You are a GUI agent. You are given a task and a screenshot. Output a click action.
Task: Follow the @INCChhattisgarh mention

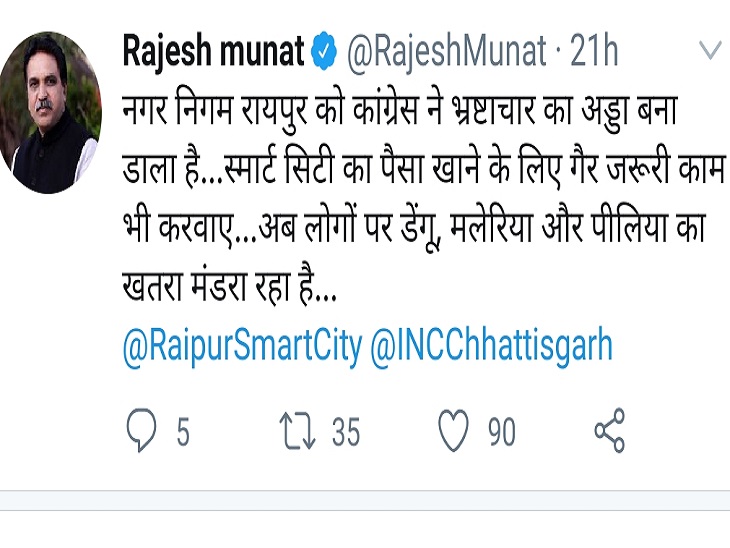tap(491, 346)
